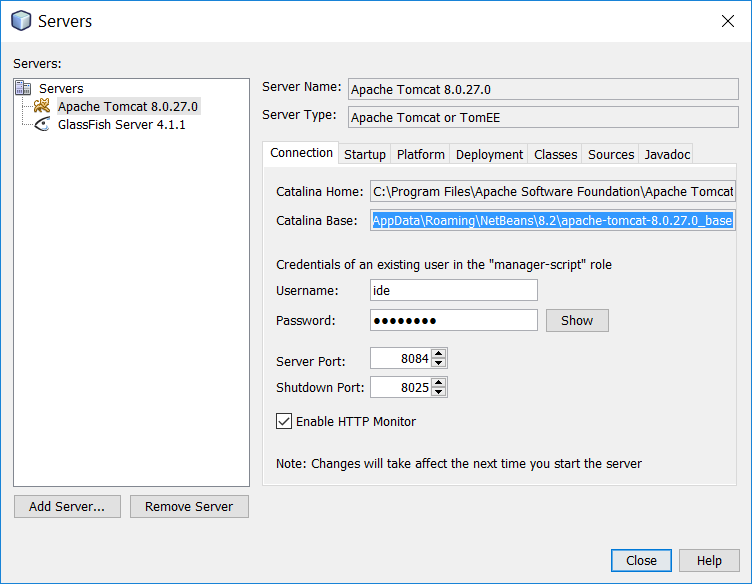Screen dimensions: 752x584
Task: Click the Username input field
Action: click(x=454, y=291)
